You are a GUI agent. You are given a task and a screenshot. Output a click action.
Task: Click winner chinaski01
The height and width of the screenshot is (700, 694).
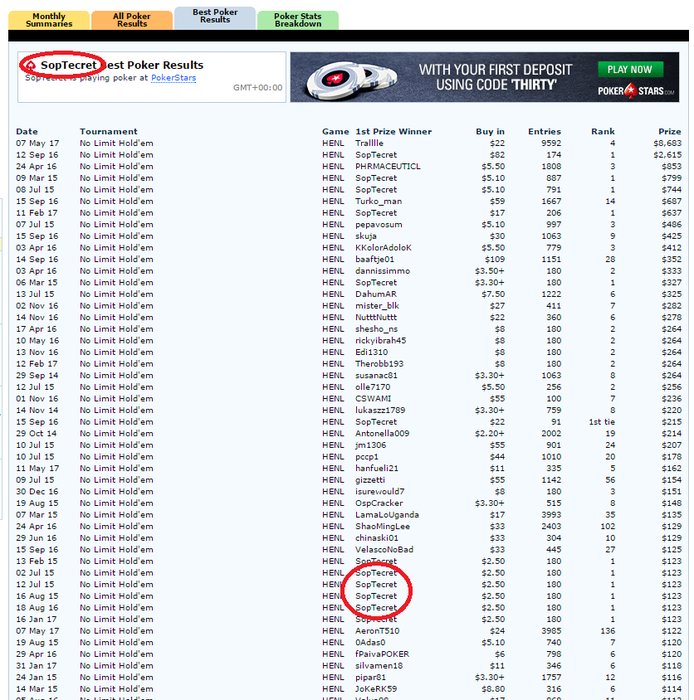pyautogui.click(x=377, y=538)
